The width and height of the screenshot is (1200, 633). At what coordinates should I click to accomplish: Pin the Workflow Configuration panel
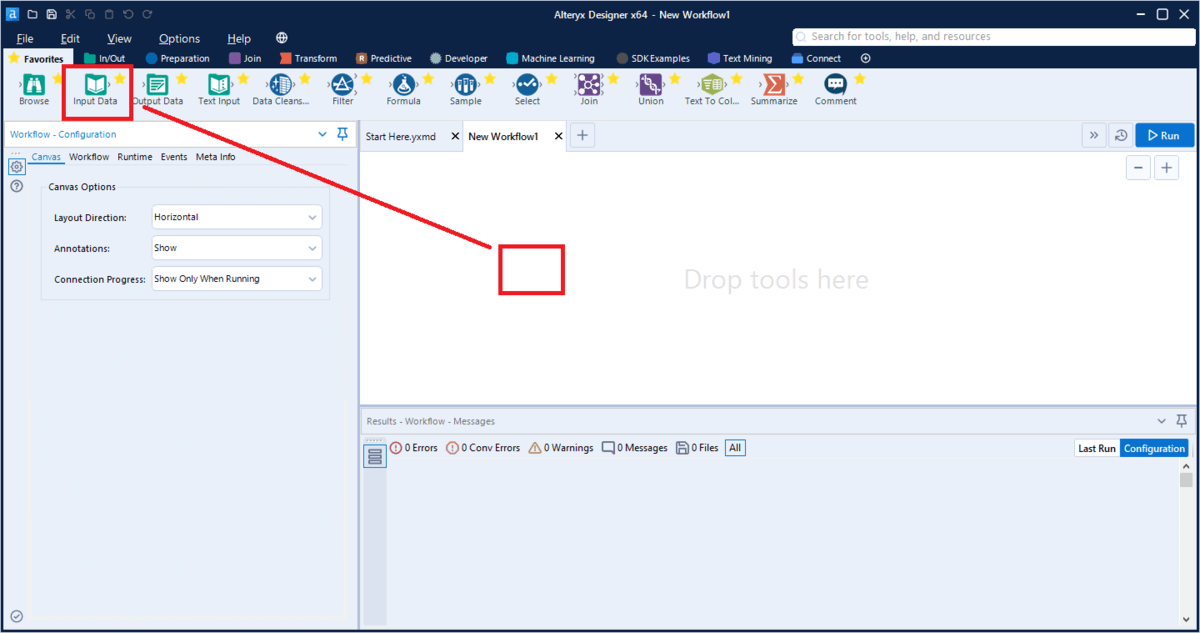[342, 134]
